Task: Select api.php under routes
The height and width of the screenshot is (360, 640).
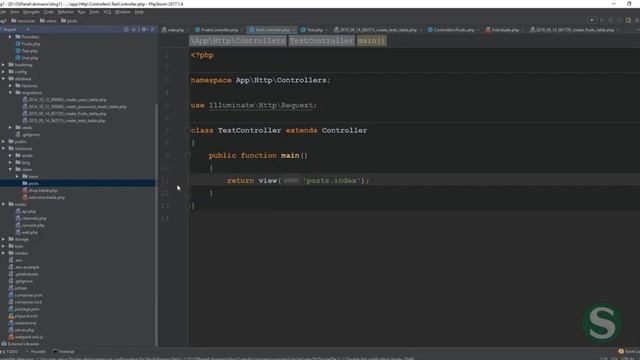Action: point(26,211)
